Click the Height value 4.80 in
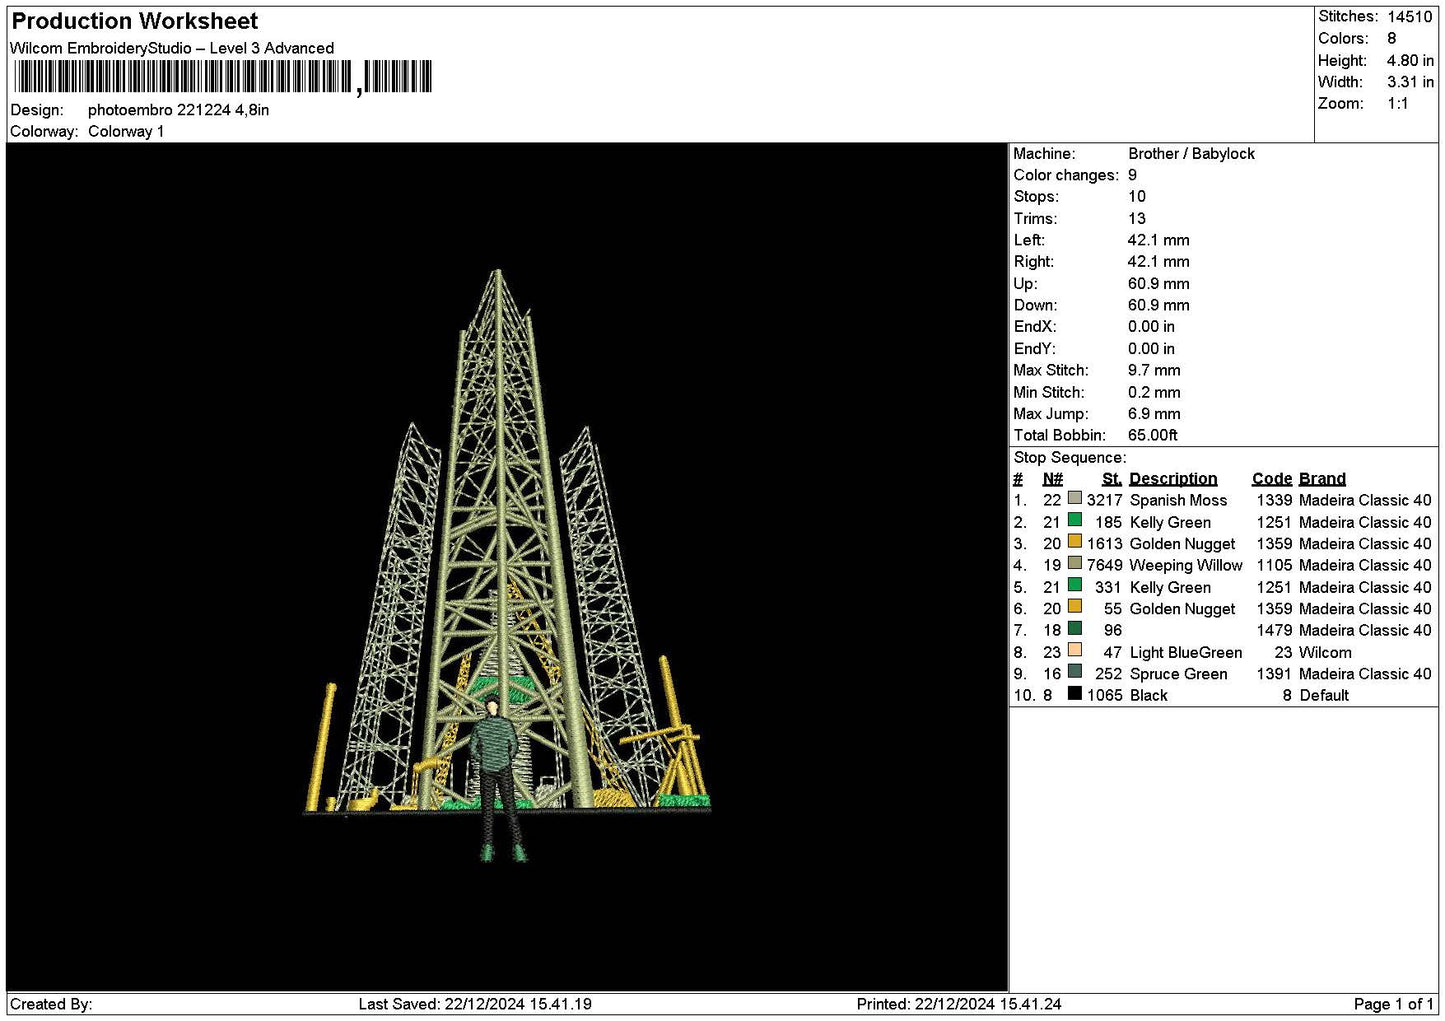 (1410, 61)
